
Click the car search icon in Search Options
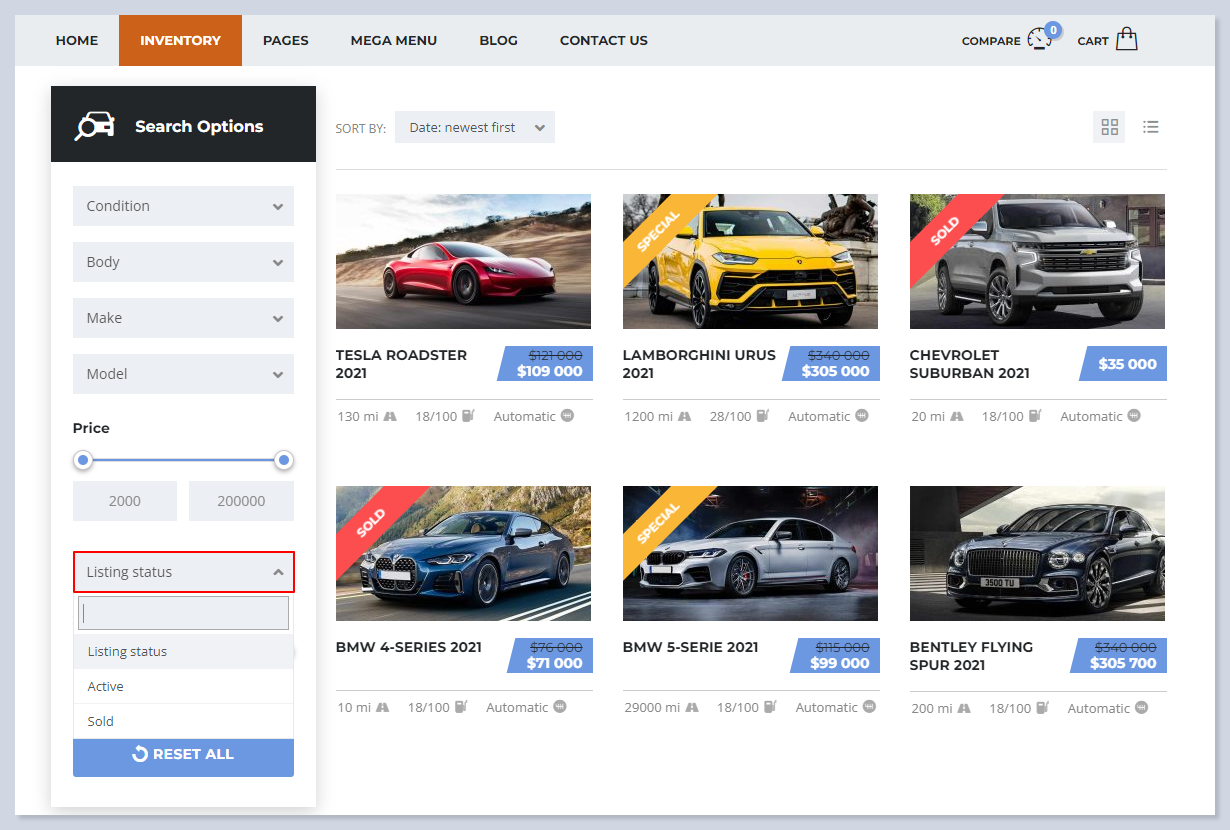point(94,126)
